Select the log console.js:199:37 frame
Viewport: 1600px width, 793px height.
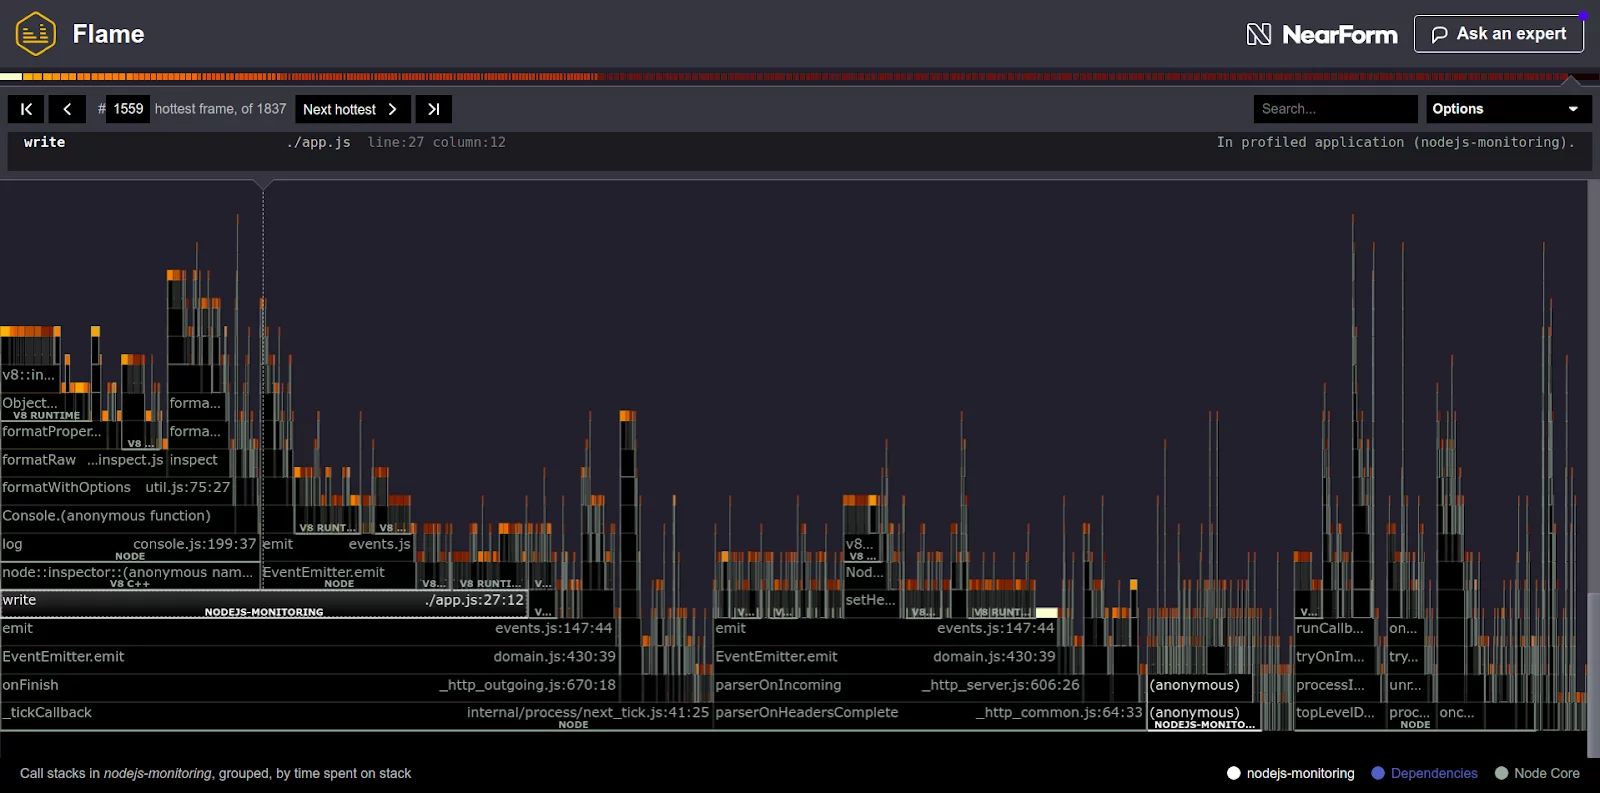point(130,547)
